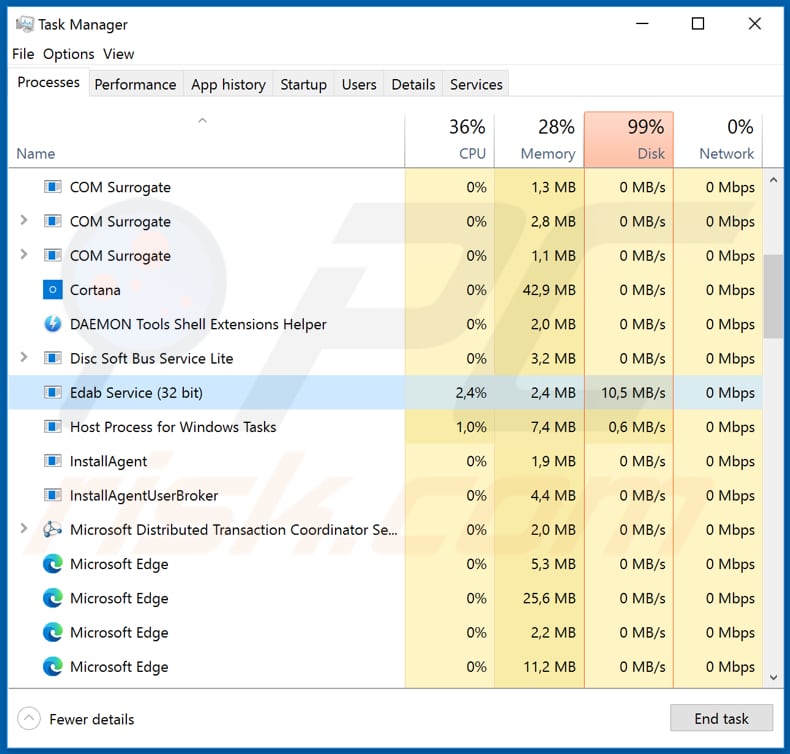
Task: Click Edge icon in the 2,2 MB row
Action: click(x=52, y=632)
